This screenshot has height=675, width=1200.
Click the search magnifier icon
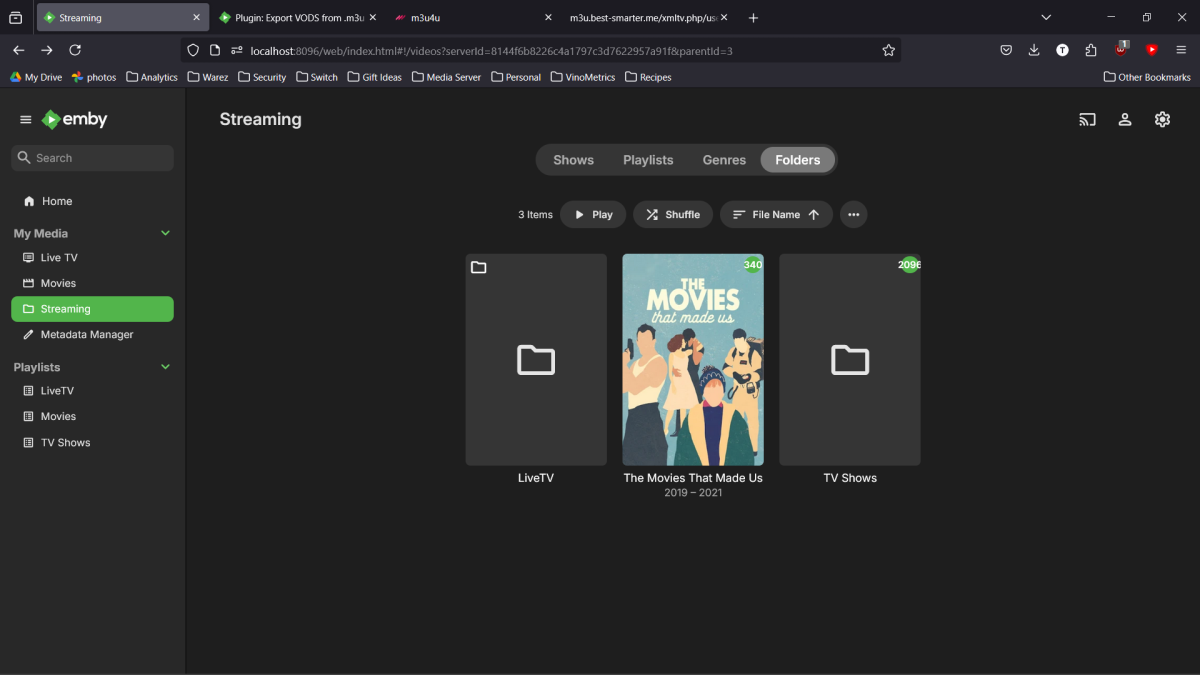(24, 158)
